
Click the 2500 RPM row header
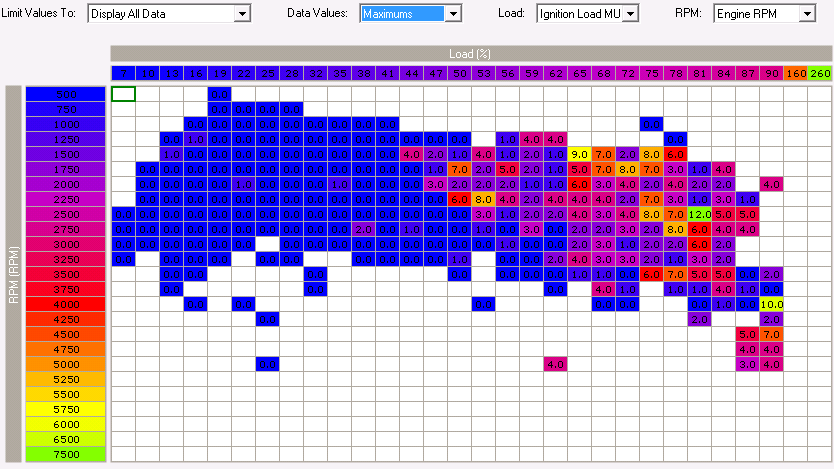[67, 214]
